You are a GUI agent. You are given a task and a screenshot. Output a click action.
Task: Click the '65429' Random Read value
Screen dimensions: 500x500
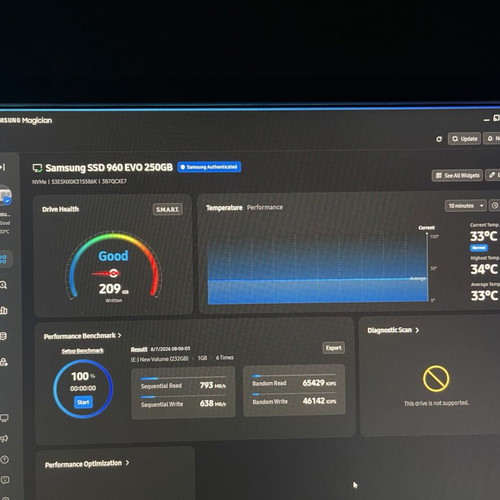(x=314, y=383)
